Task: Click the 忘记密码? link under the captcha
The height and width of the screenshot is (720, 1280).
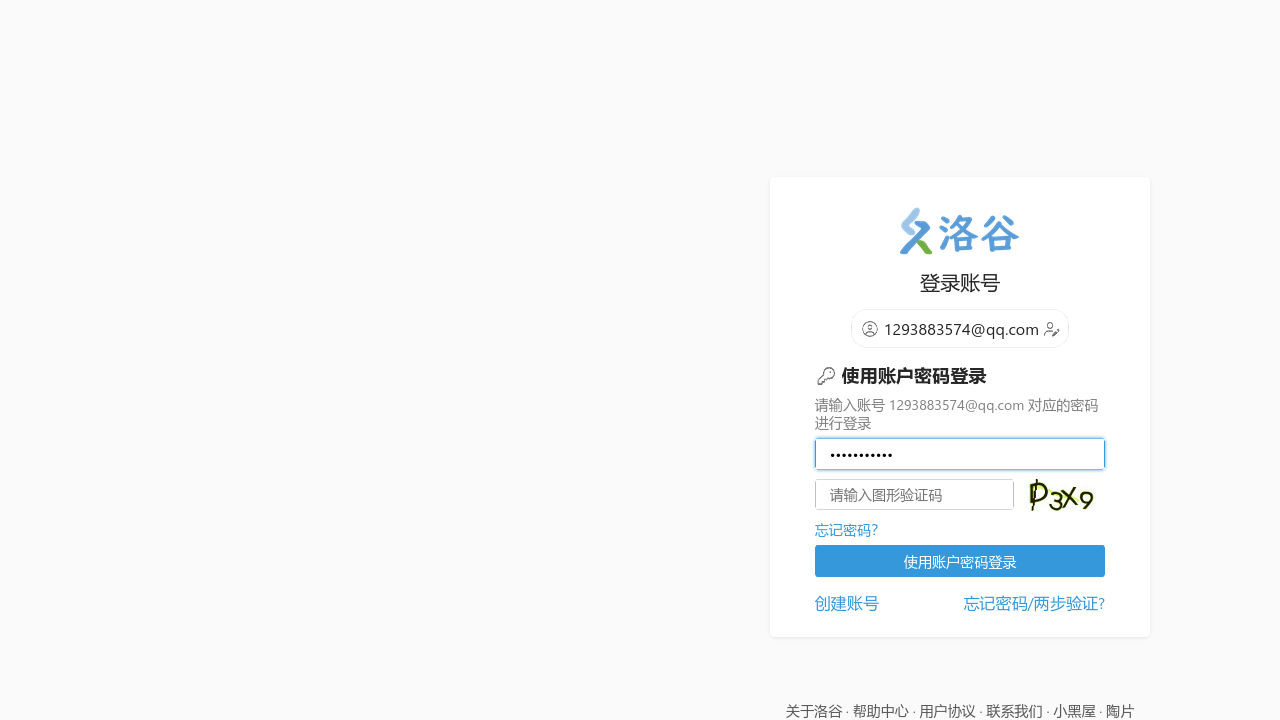Action: [846, 530]
